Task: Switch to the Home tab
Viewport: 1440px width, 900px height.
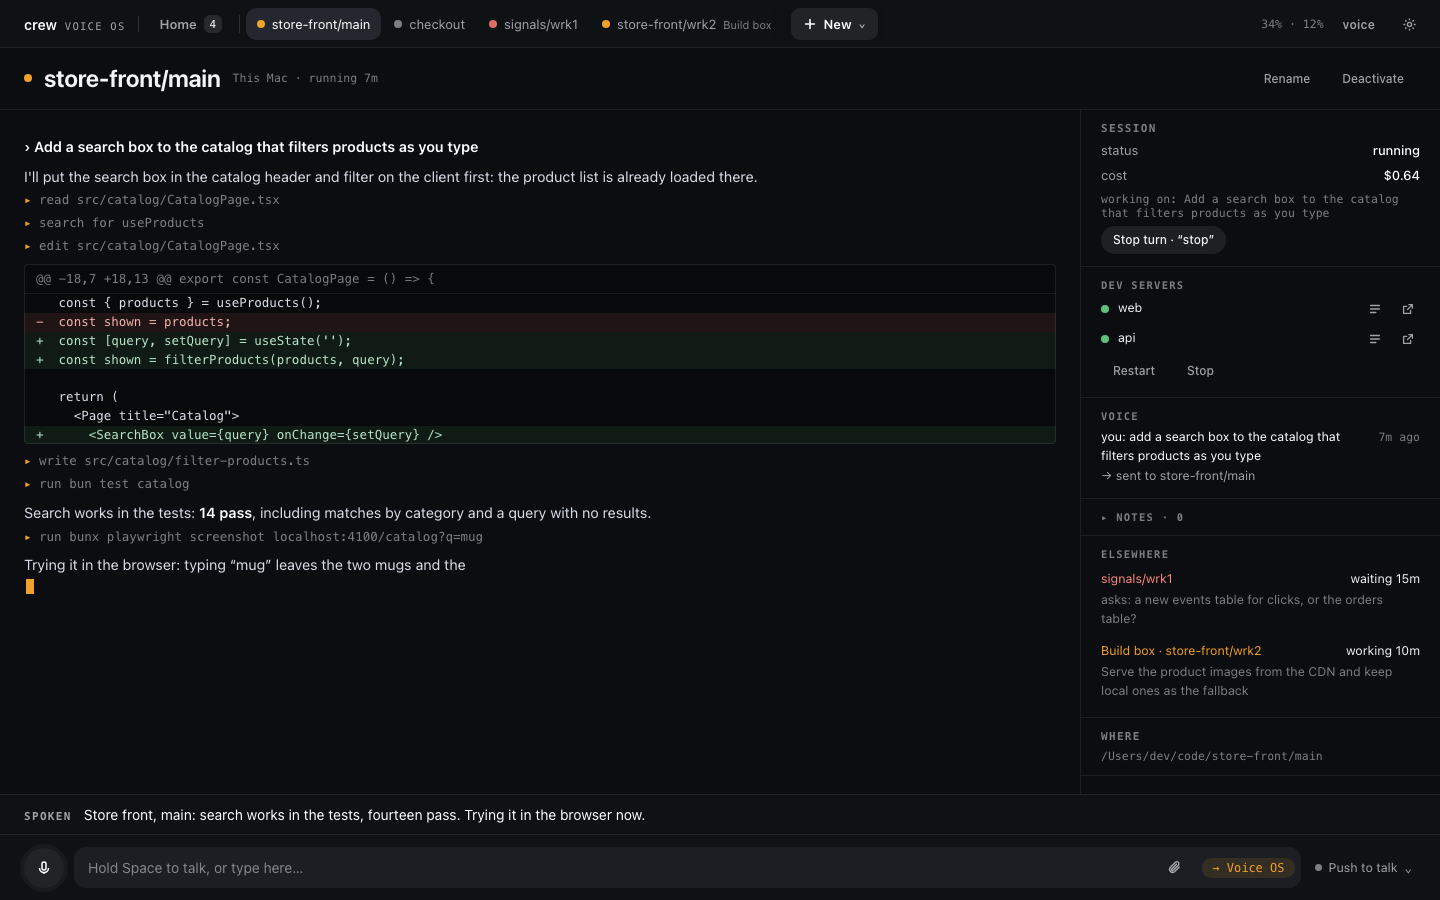Action: (x=190, y=24)
